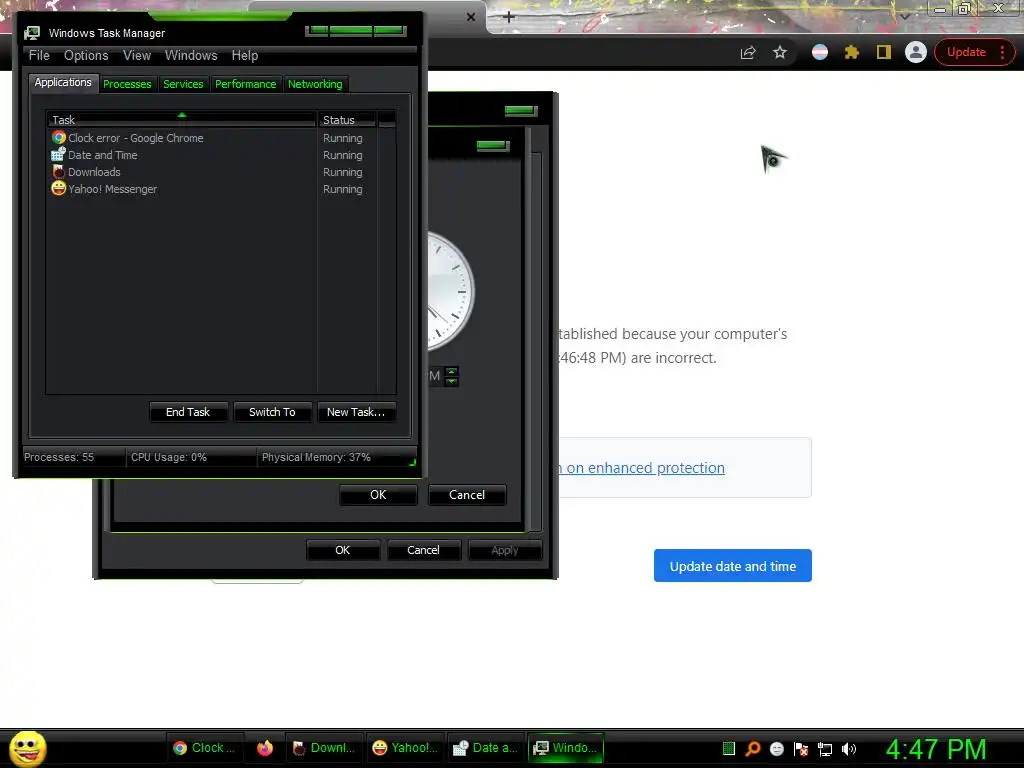Click the round face tray icon
This screenshot has width=1024, height=768.
[x=776, y=748]
